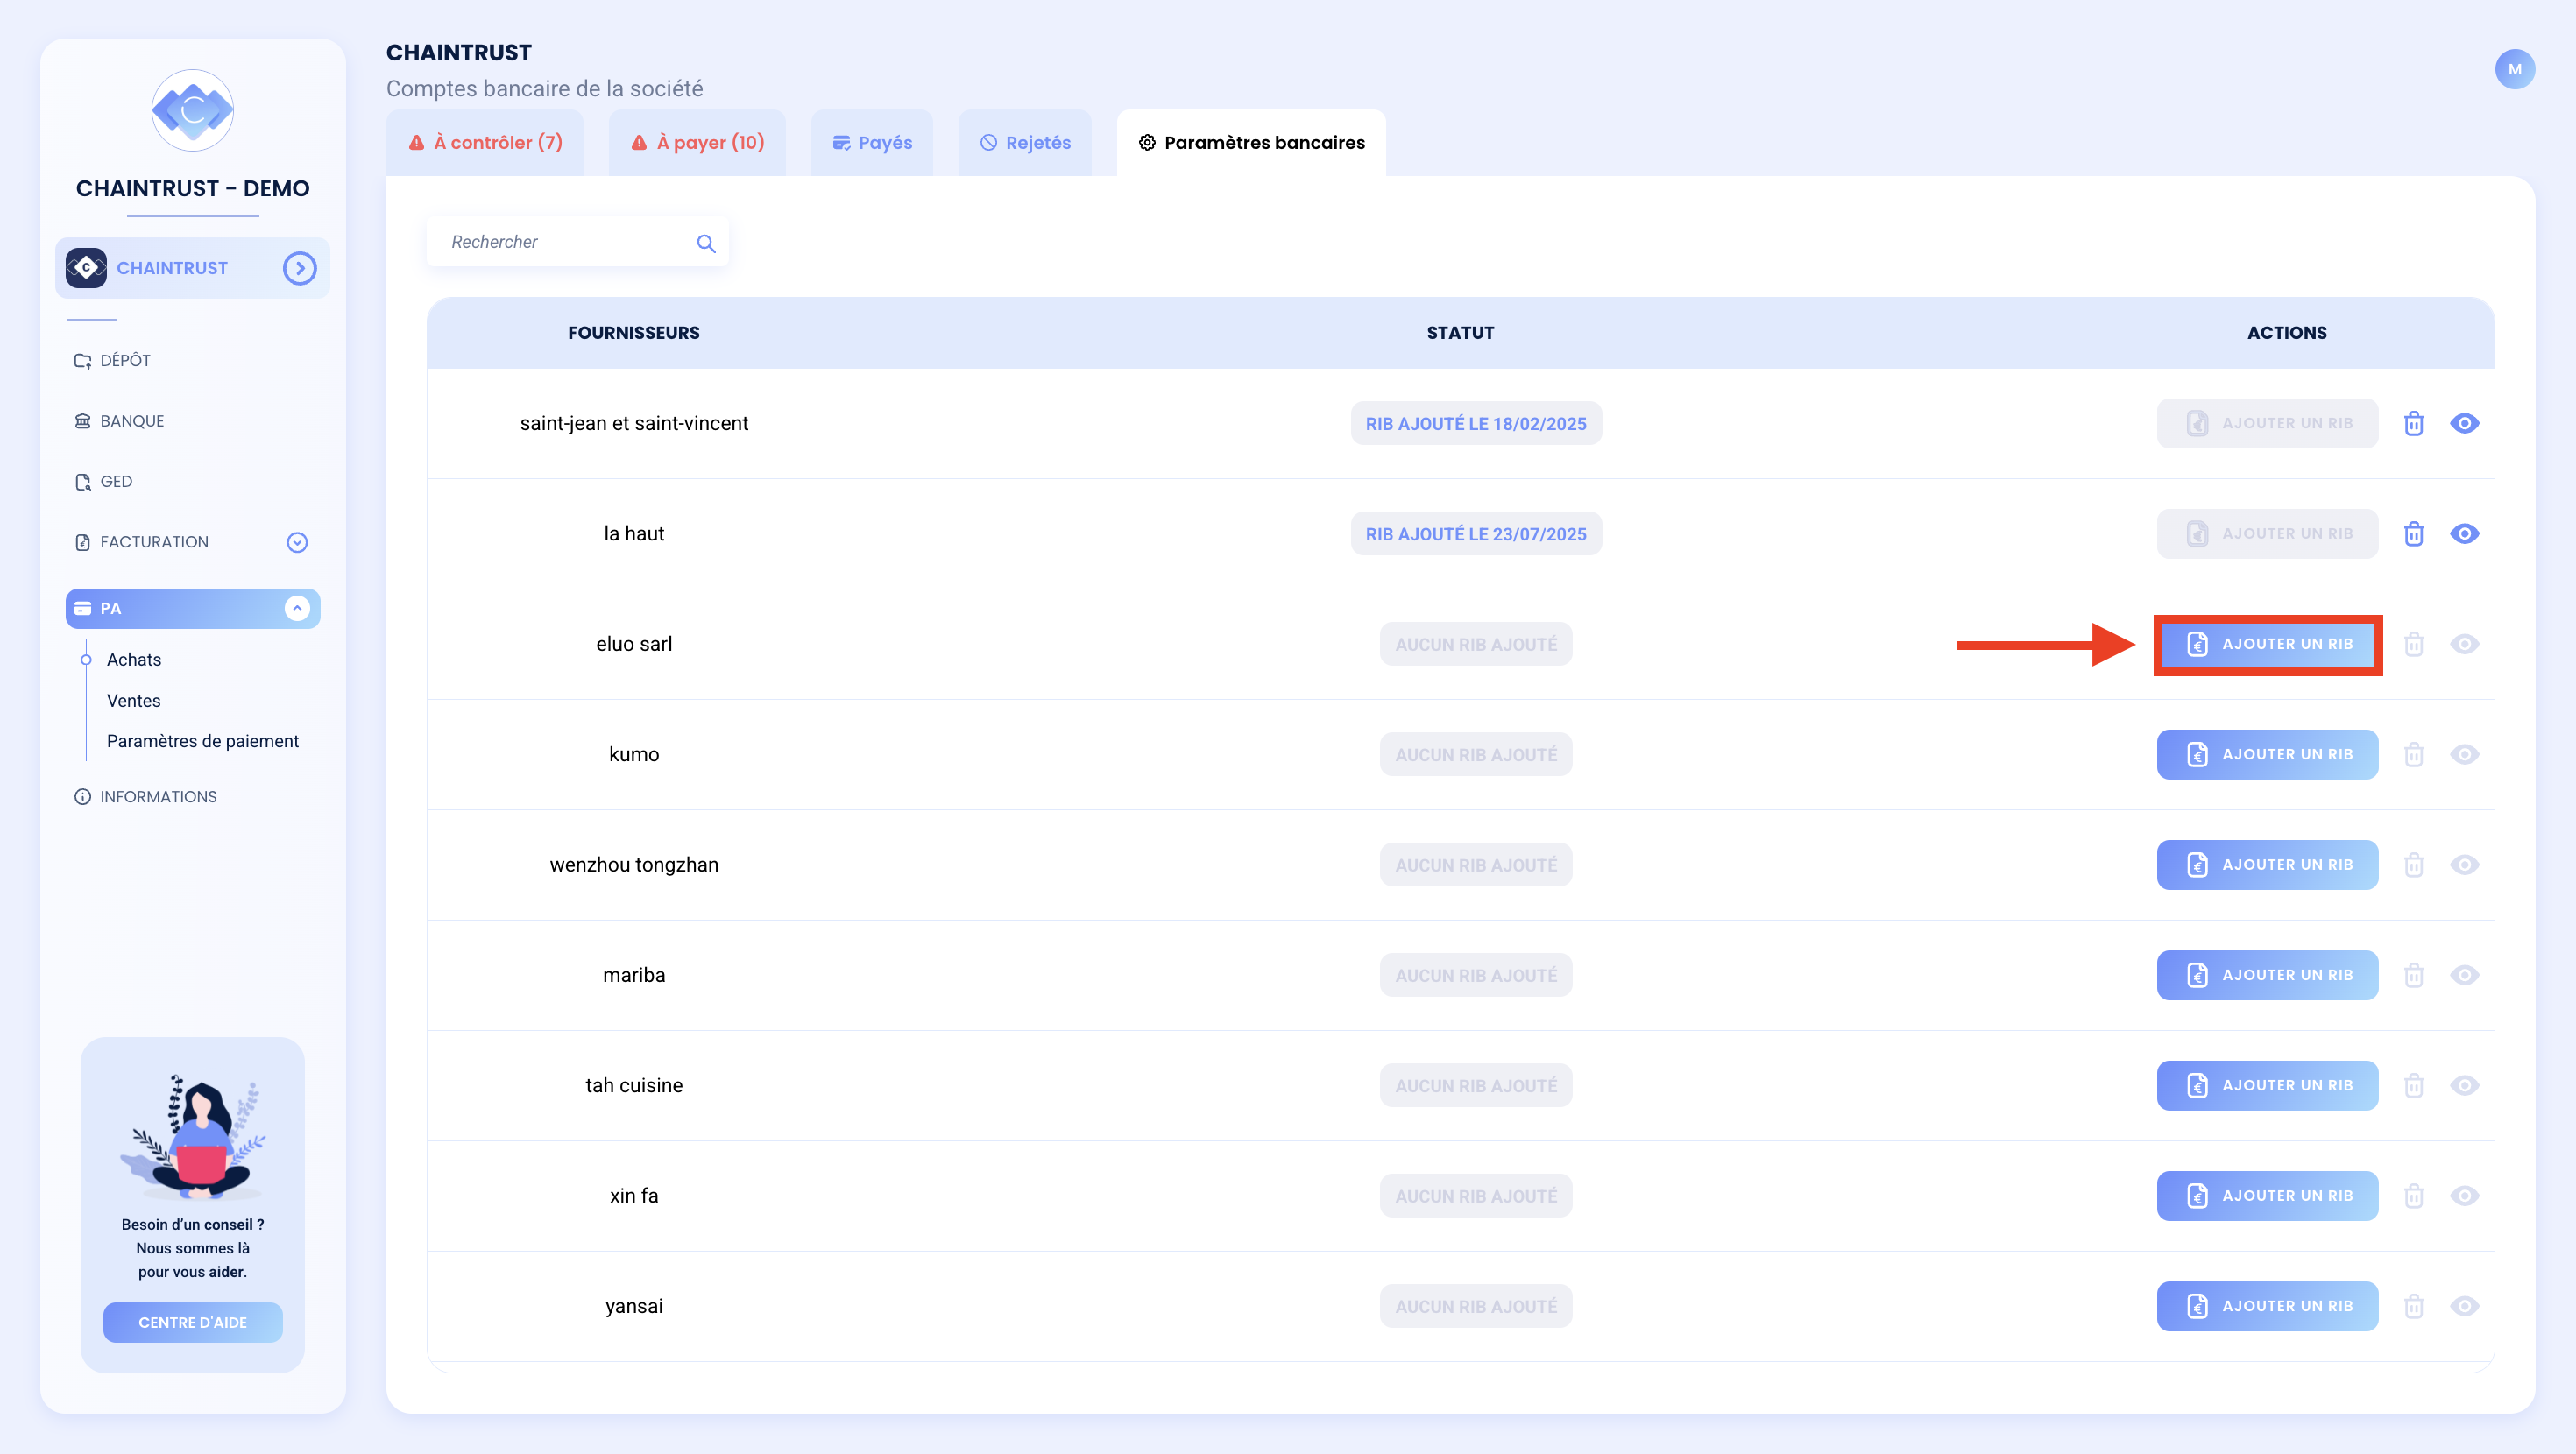
Task: Click eye icon in xin fa row
Action: coord(2464,1195)
